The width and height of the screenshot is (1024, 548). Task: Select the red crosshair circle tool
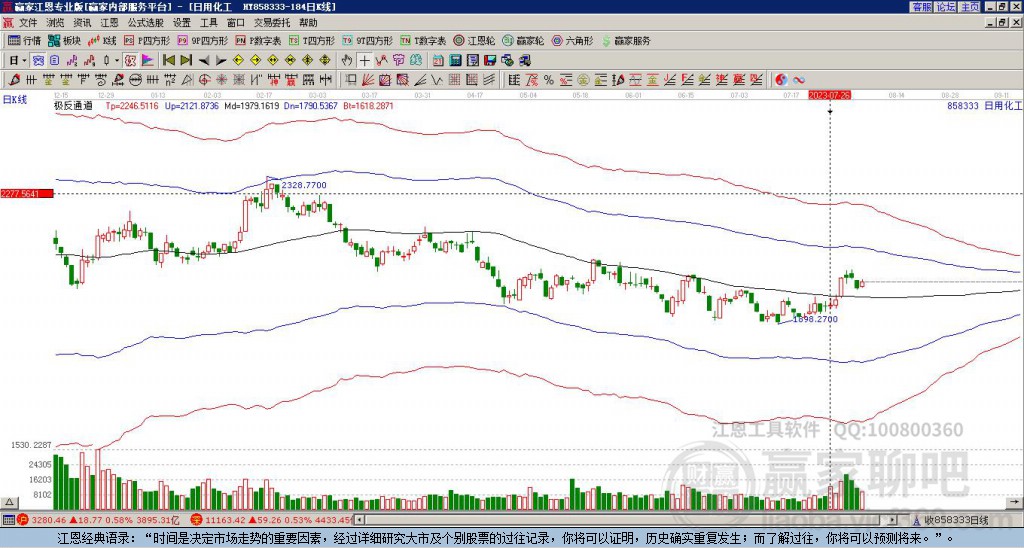coord(204,80)
